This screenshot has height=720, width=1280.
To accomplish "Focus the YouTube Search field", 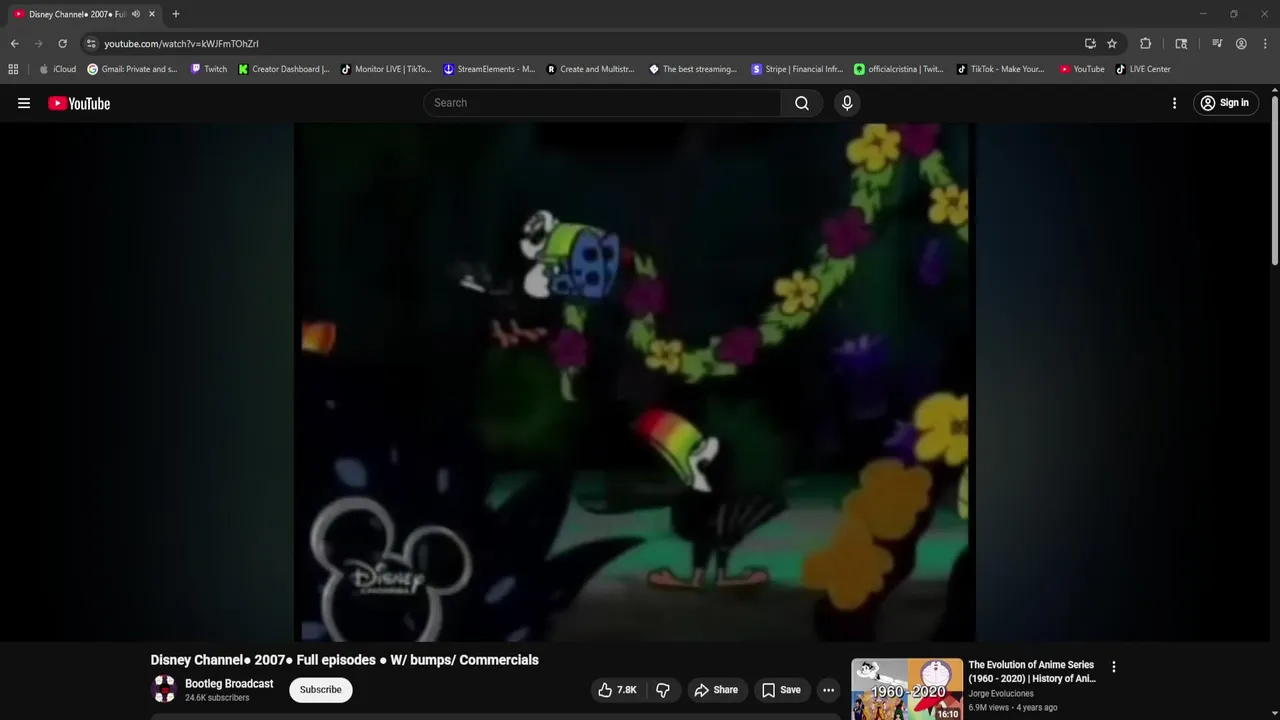I will tap(603, 103).
